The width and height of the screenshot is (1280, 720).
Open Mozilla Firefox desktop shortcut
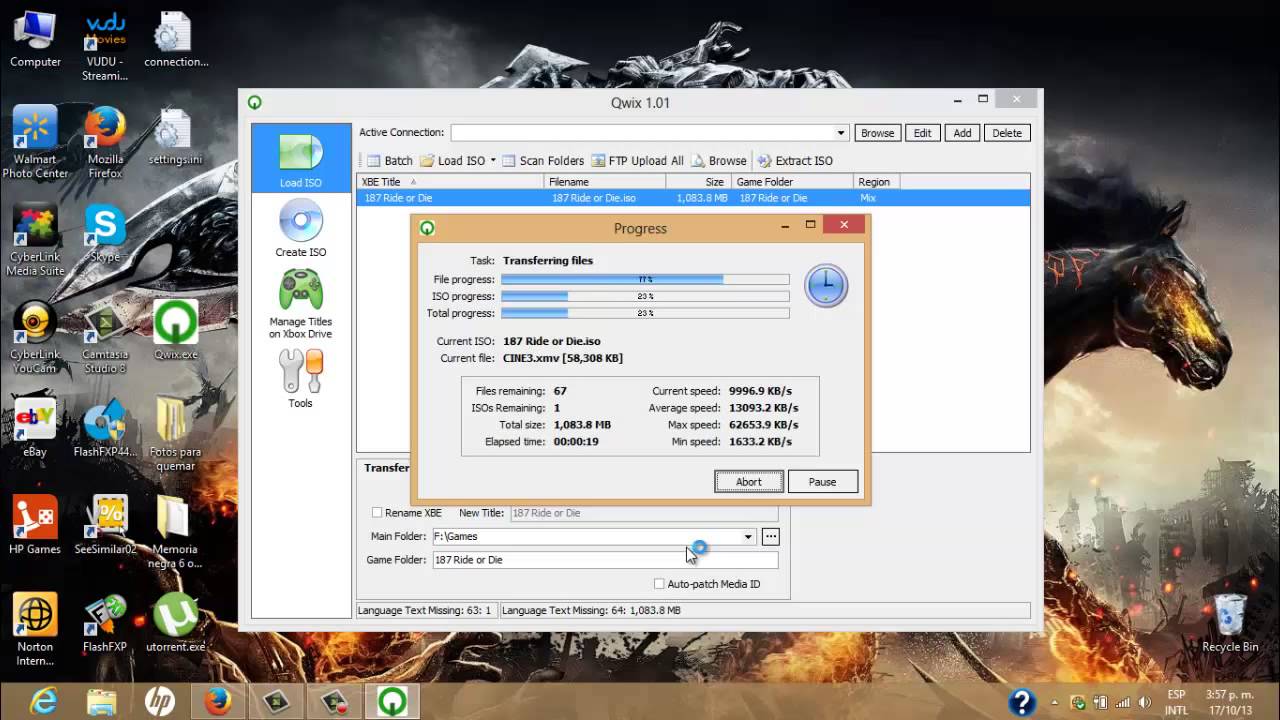(105, 143)
